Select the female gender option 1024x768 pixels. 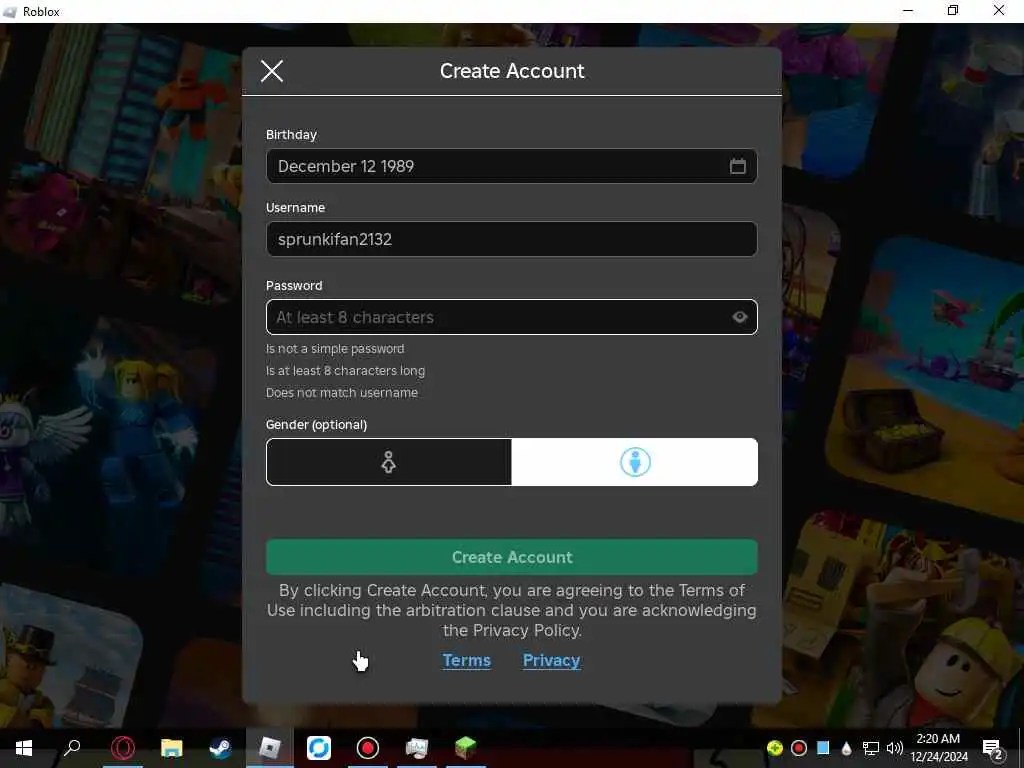coord(389,462)
